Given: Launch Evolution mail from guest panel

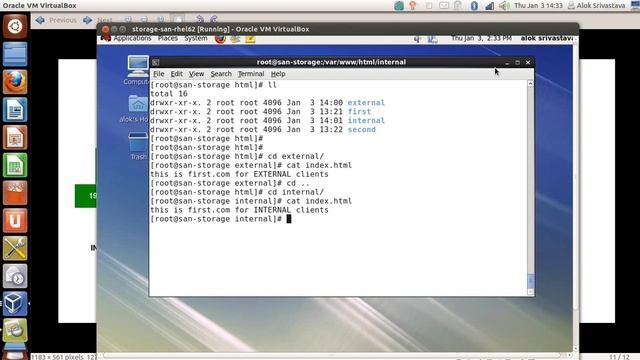Looking at the screenshot, I should (235, 39).
